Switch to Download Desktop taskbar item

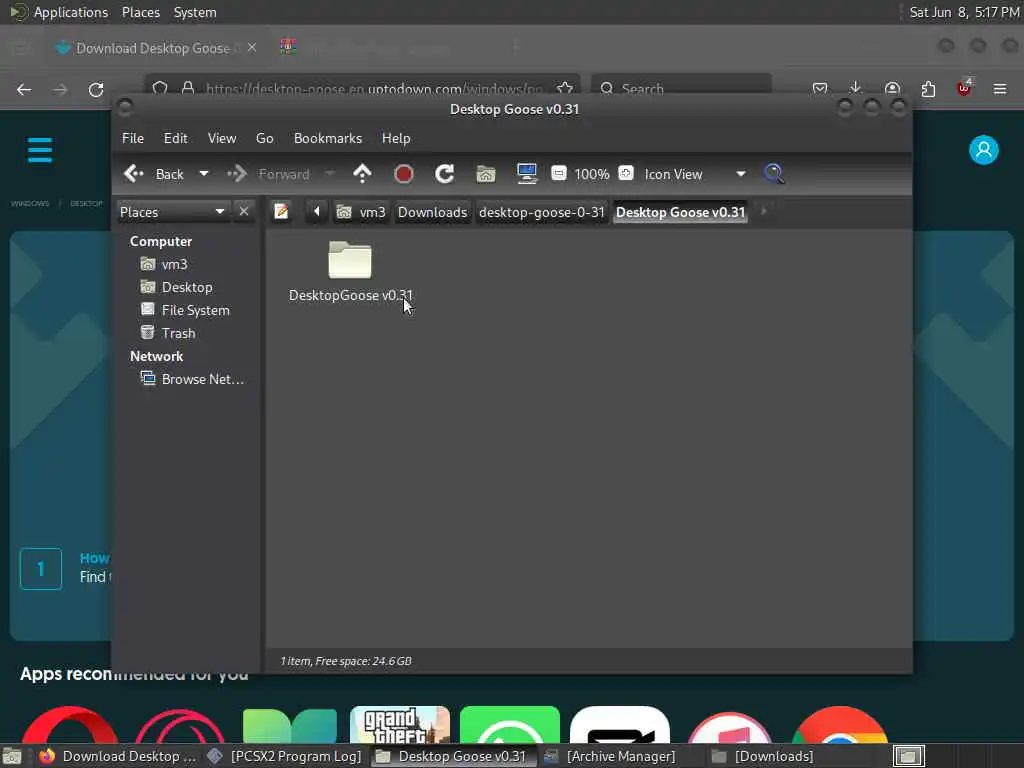(118, 756)
